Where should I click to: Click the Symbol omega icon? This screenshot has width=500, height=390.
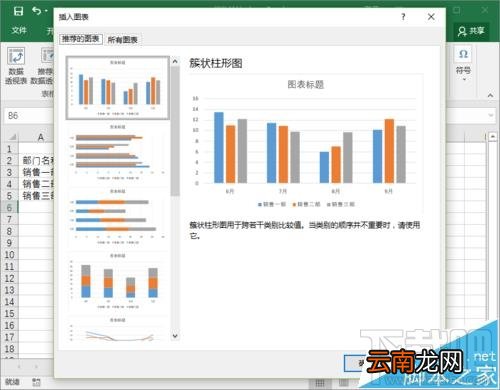coord(463,54)
